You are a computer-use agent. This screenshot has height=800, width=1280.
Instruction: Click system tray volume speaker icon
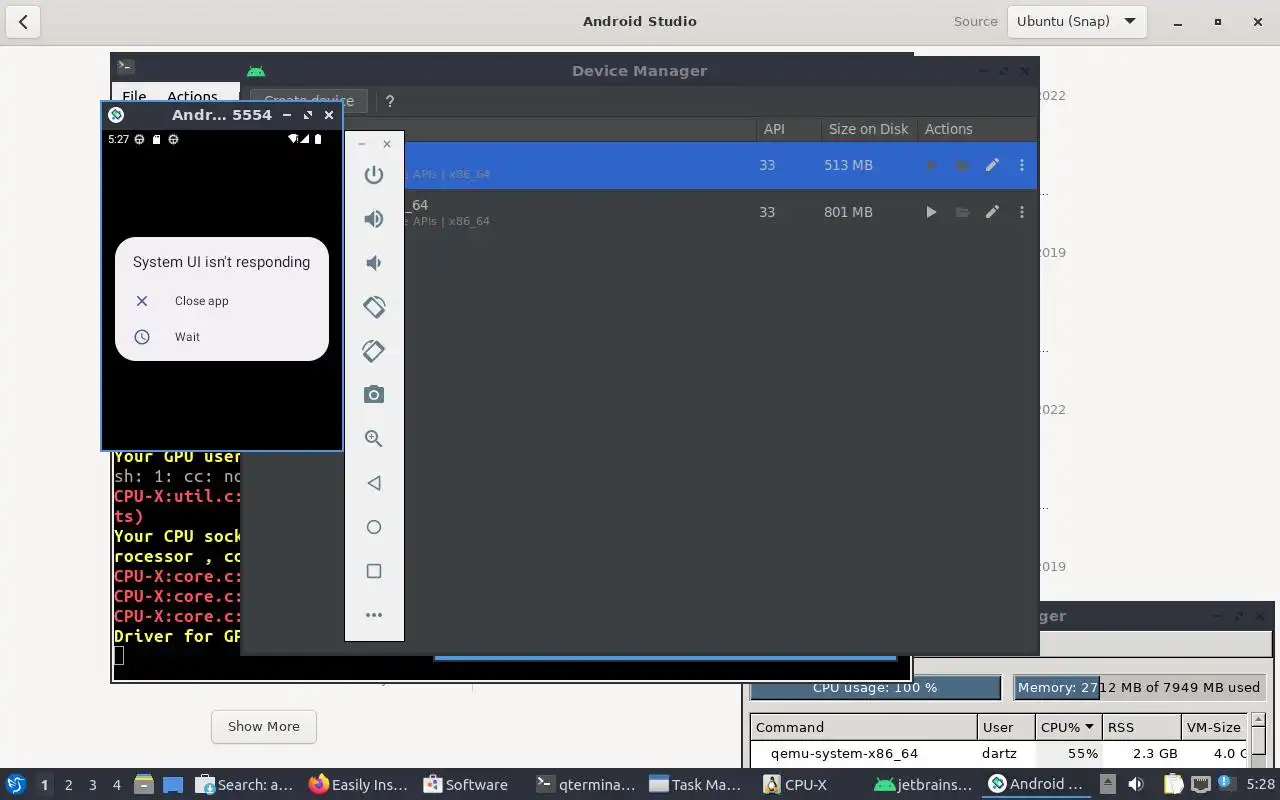point(1135,785)
